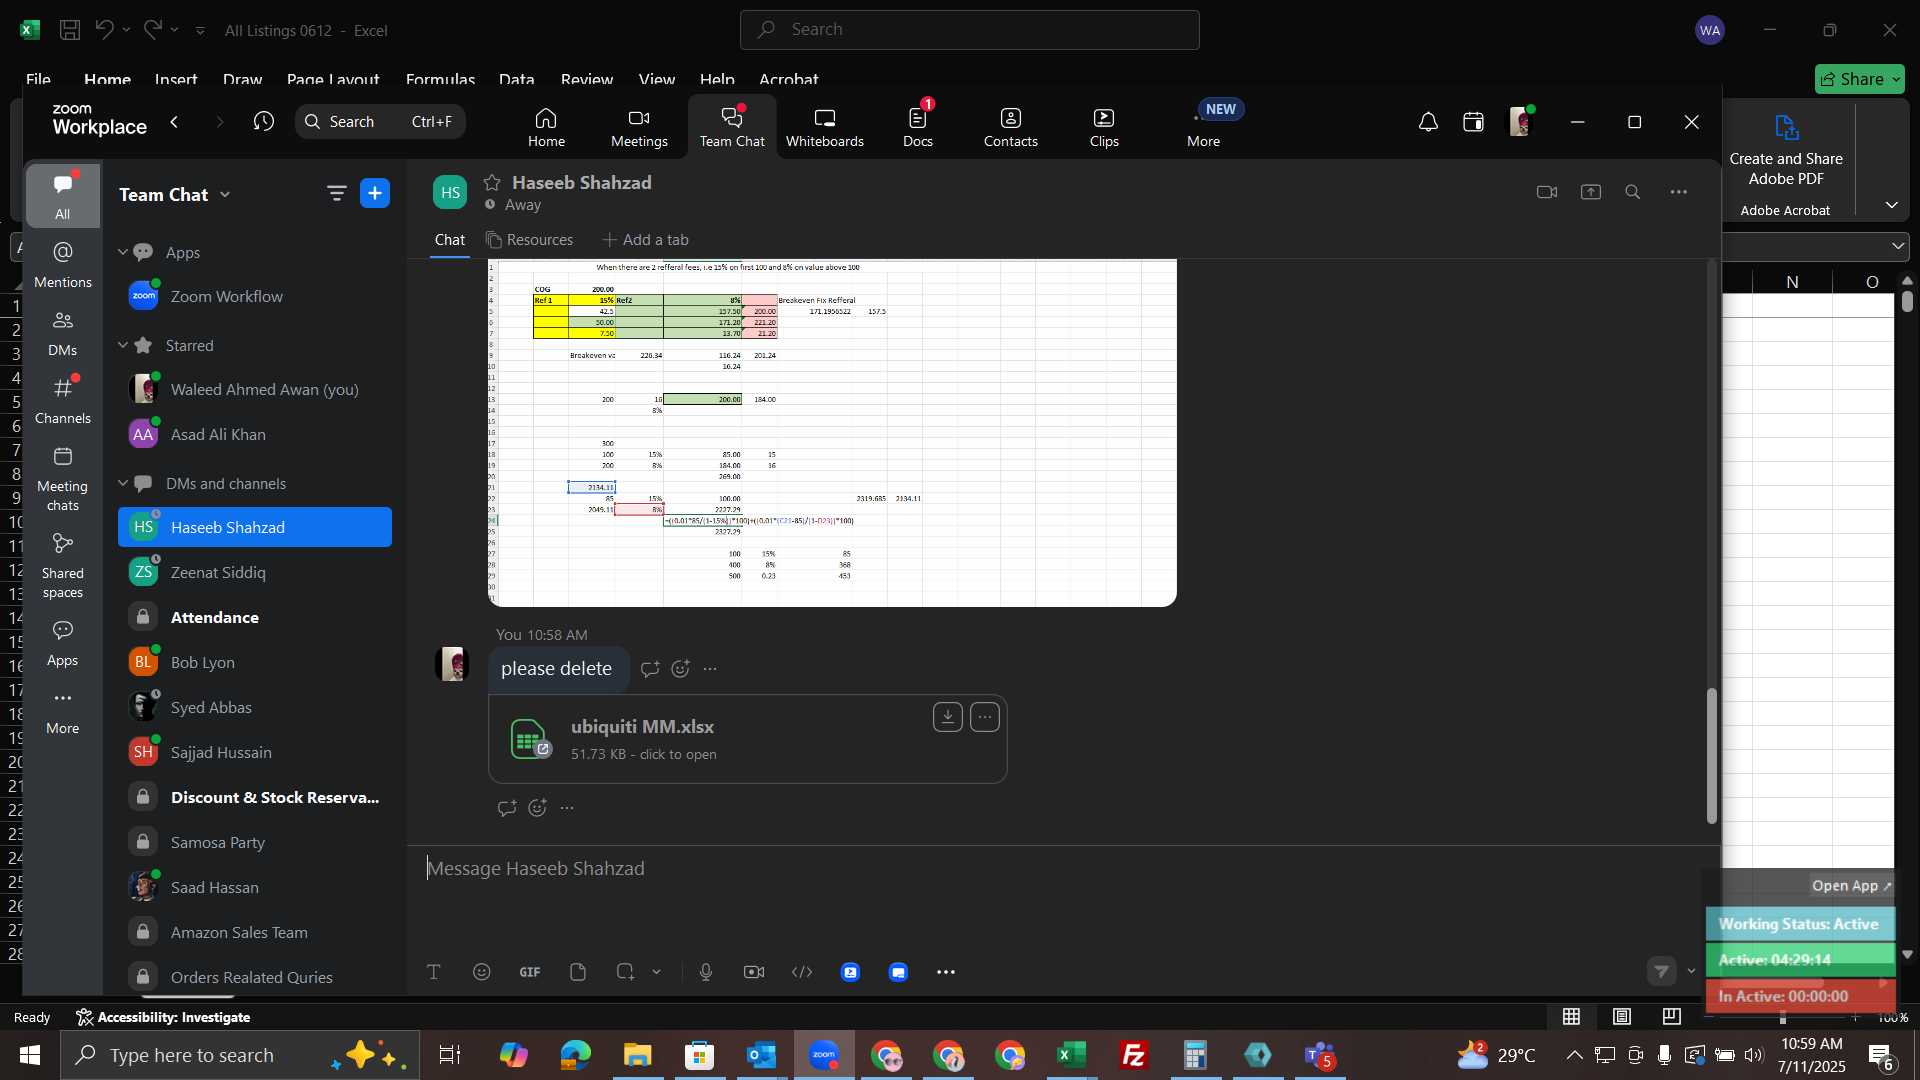Image resolution: width=1920 pixels, height=1080 pixels.
Task: Open more composer options ellipsis
Action: [945, 972]
